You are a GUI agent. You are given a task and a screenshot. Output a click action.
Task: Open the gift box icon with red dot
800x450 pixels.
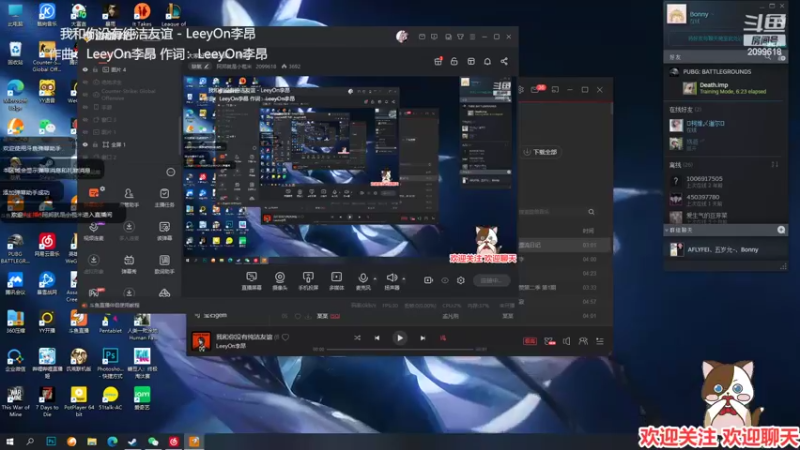438,61
